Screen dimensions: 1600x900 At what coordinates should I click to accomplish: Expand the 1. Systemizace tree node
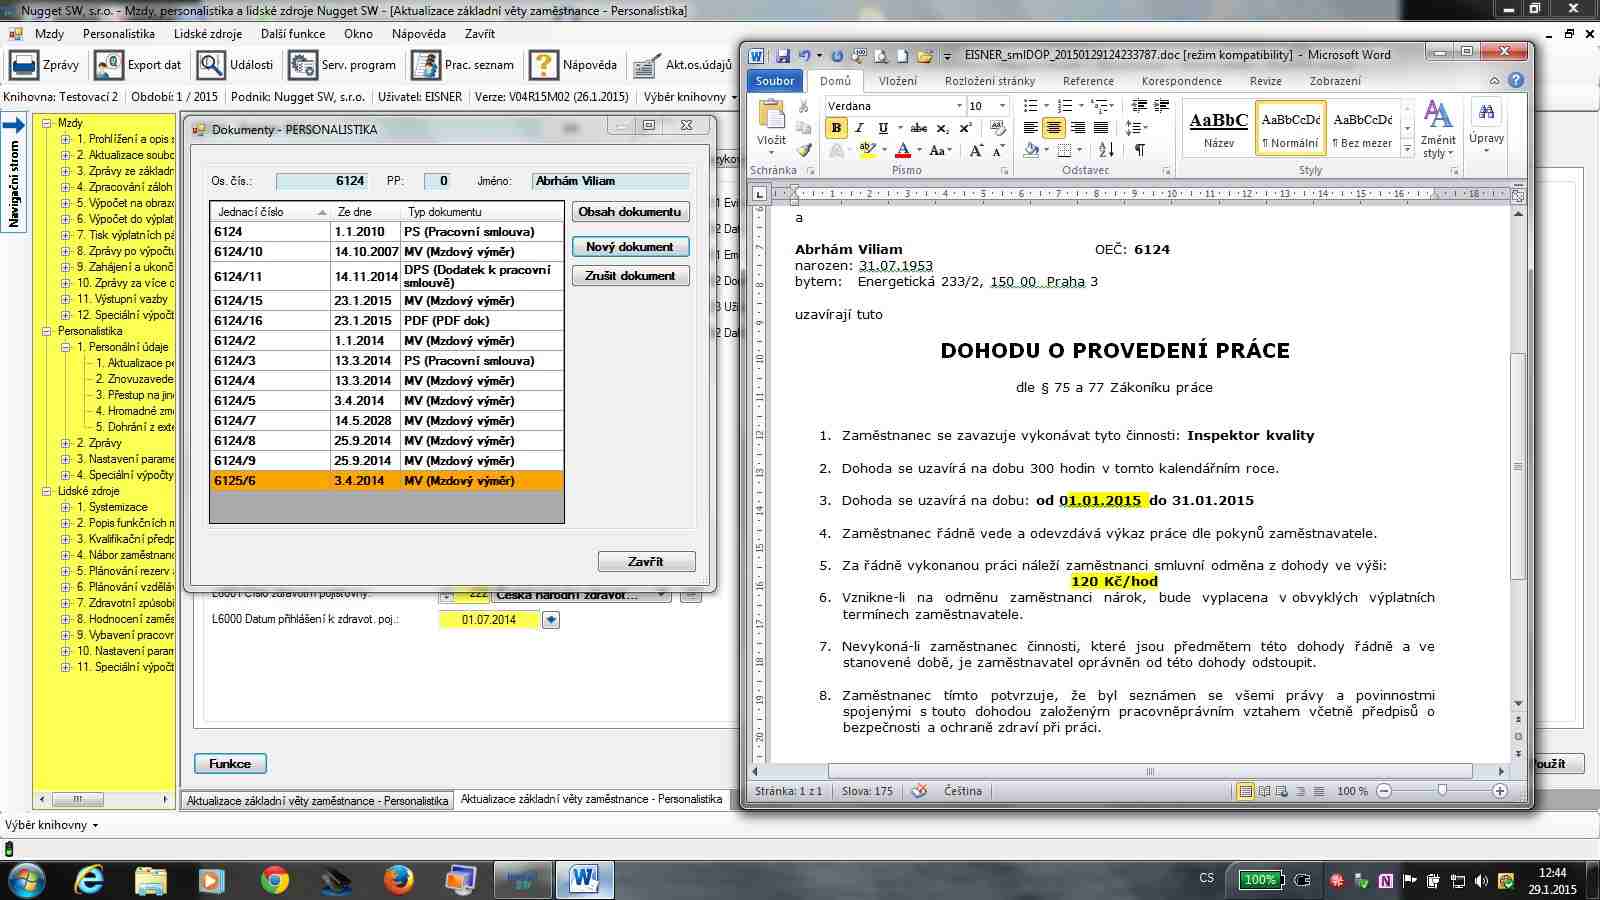point(65,507)
